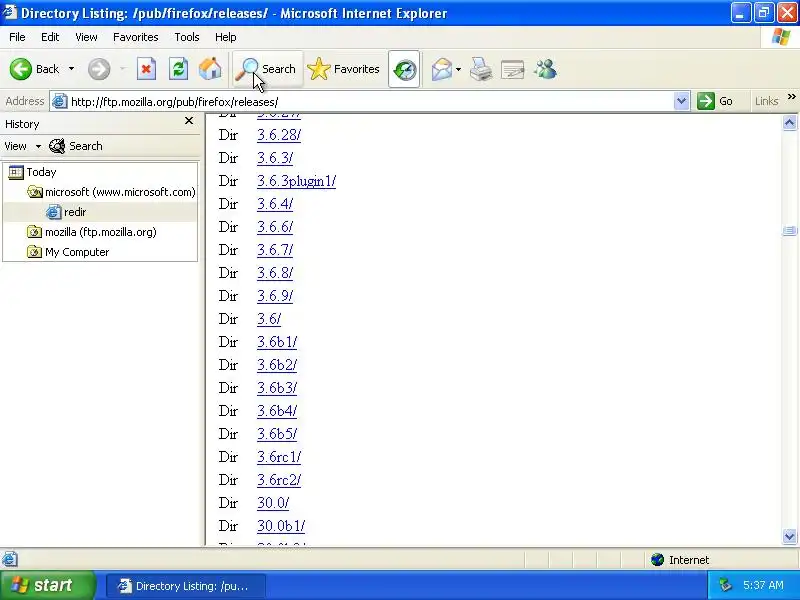
Task: Open the 3.6b3/ directory link
Action: coord(277,388)
